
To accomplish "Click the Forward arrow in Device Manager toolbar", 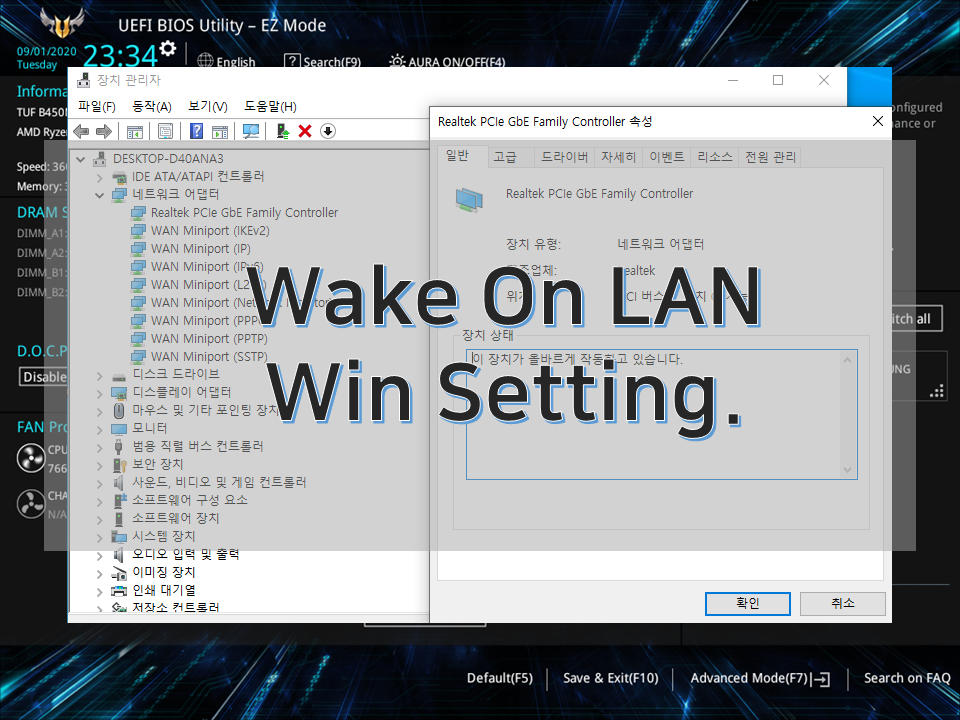I will (104, 131).
